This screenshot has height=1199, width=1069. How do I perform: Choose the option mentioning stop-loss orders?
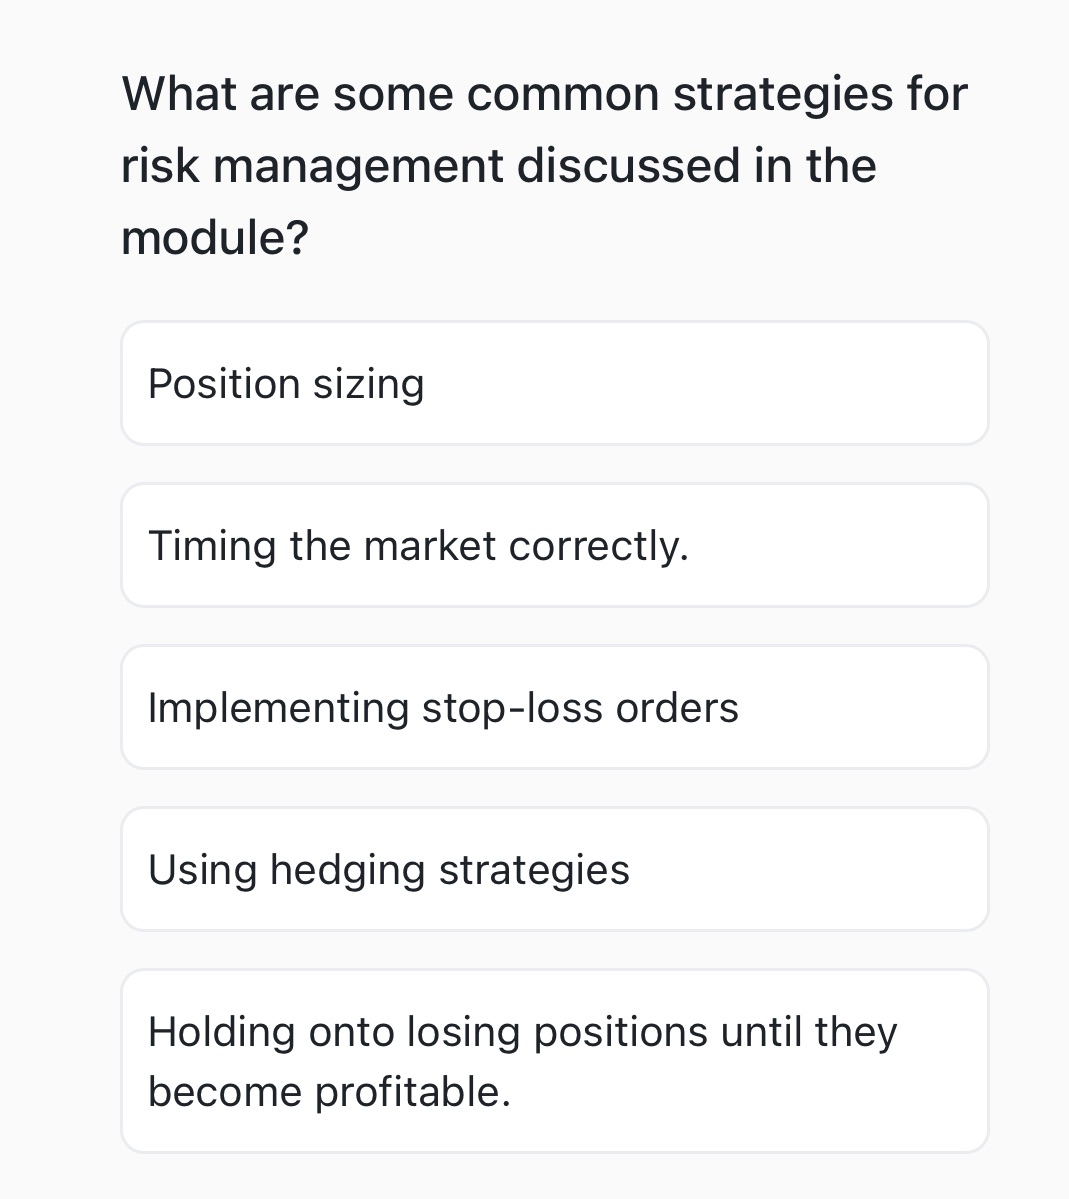tap(554, 707)
